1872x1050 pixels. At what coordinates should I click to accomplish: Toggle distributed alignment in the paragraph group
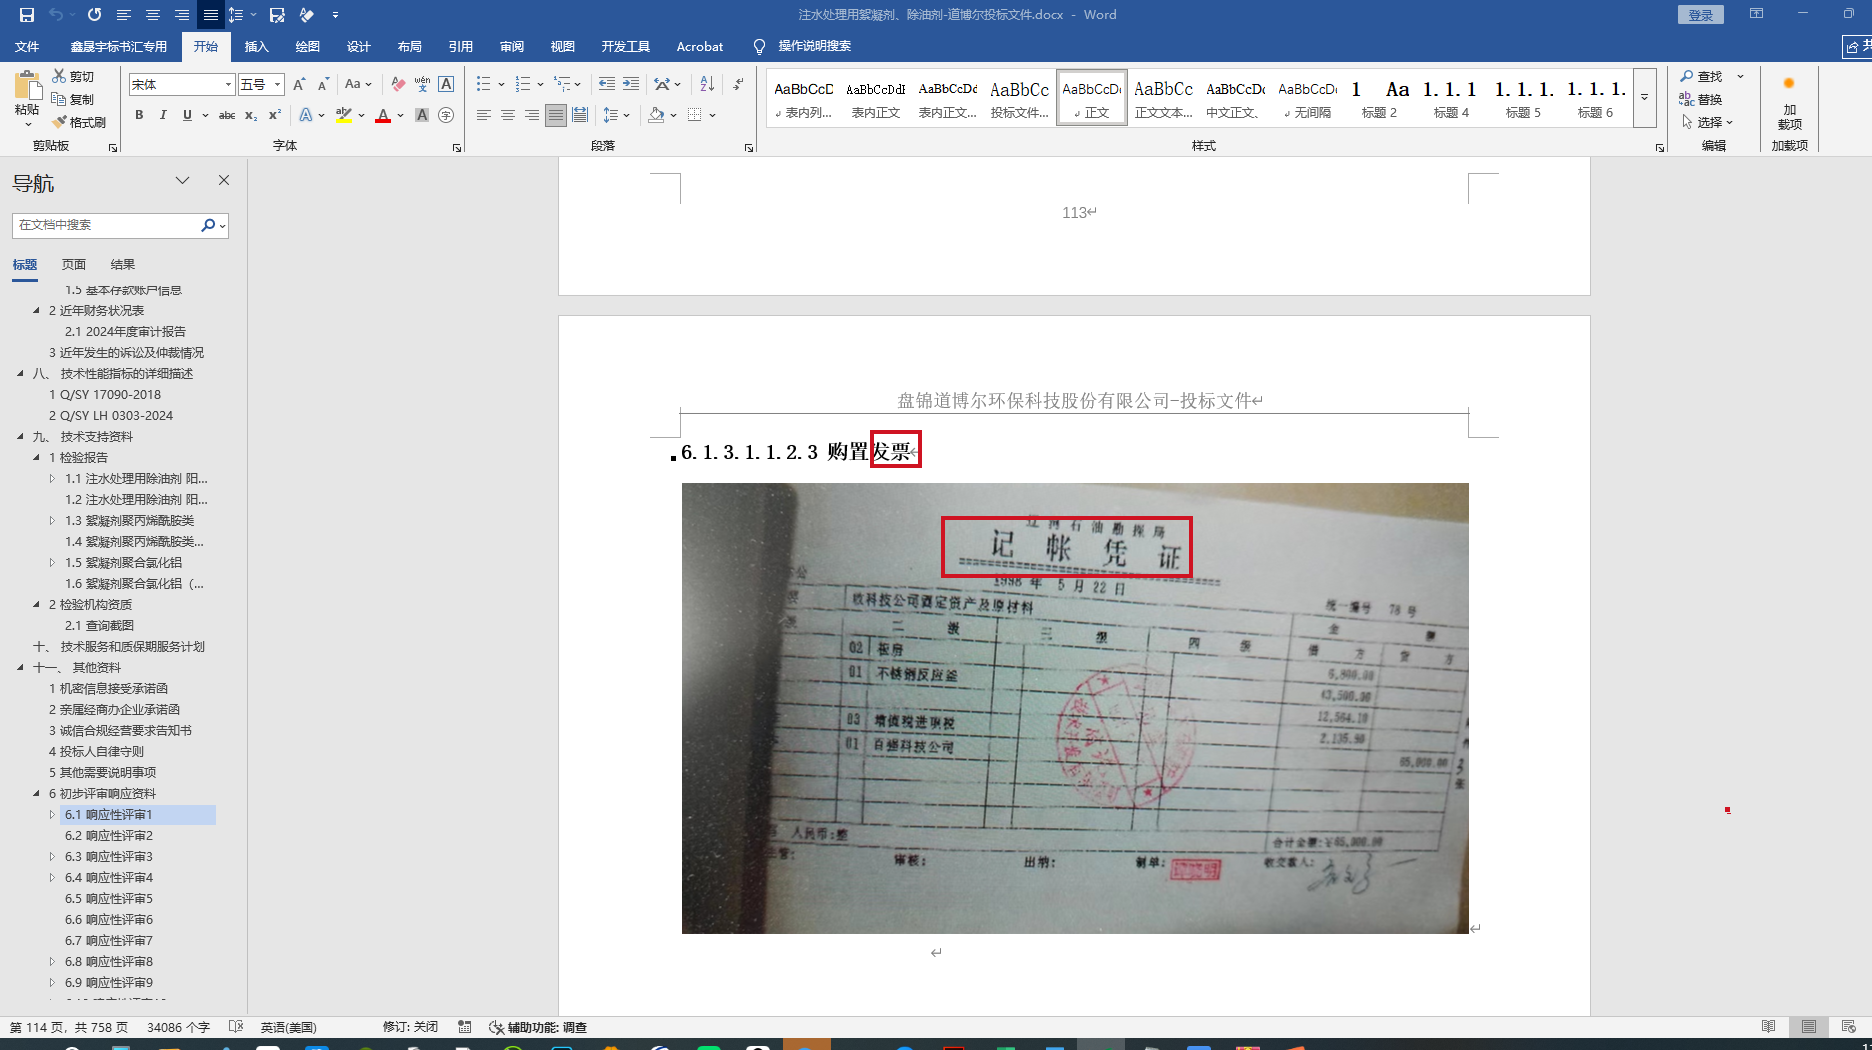[580, 115]
